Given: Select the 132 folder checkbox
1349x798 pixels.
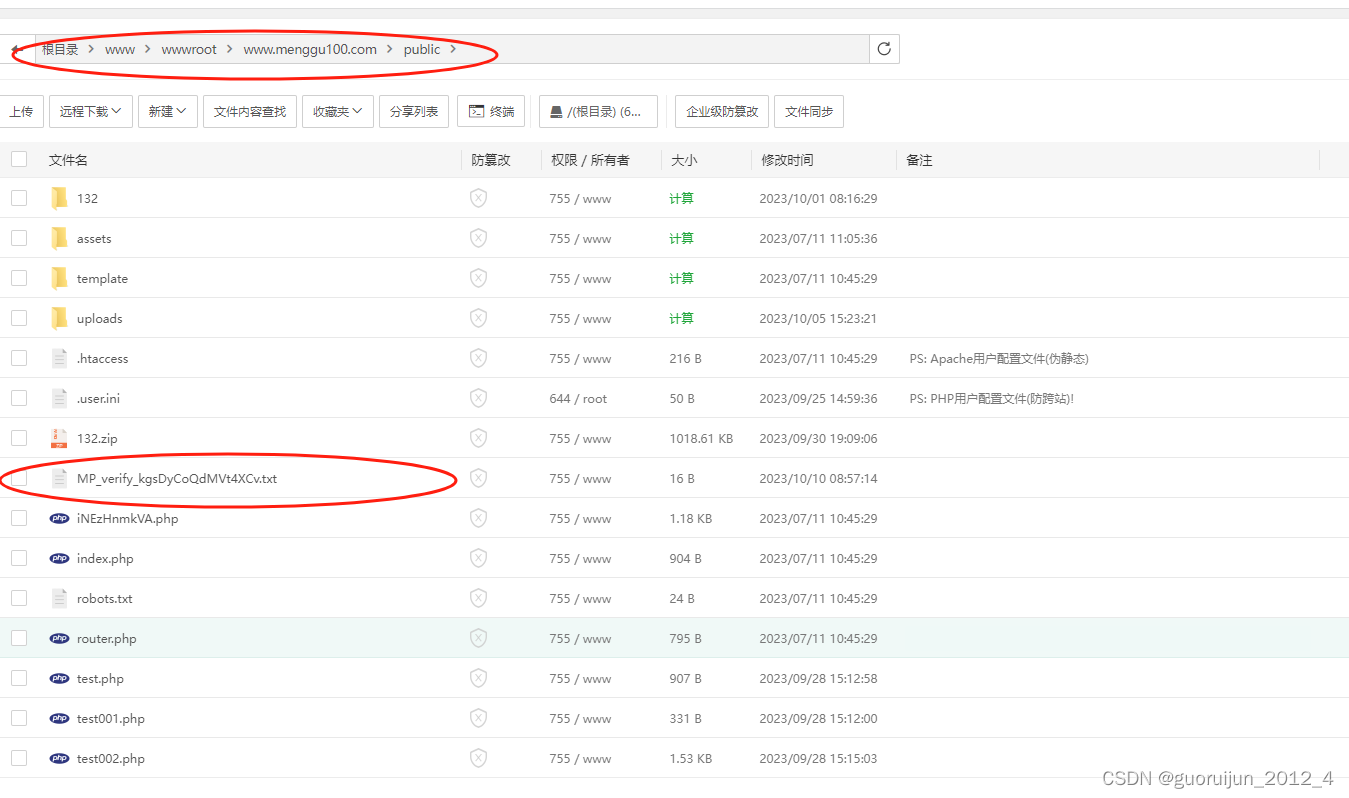Looking at the screenshot, I should pyautogui.click(x=19, y=198).
